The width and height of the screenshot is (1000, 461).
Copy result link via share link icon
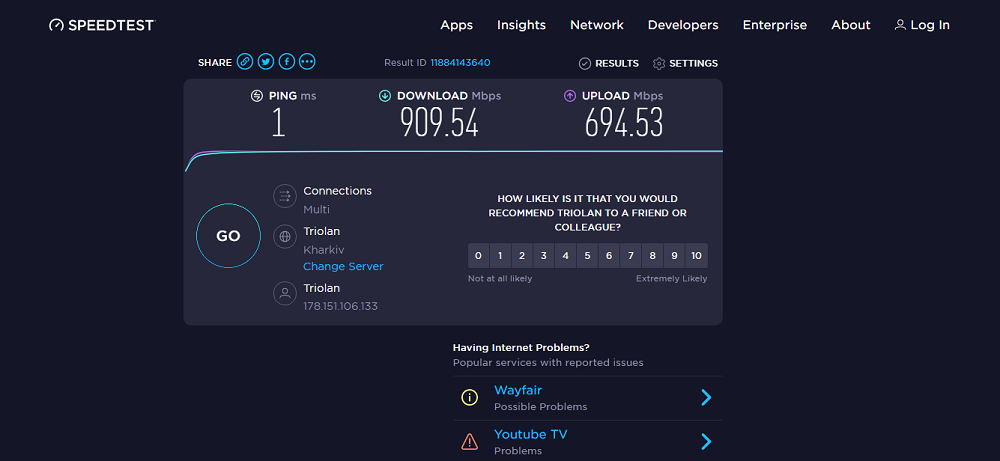point(245,62)
